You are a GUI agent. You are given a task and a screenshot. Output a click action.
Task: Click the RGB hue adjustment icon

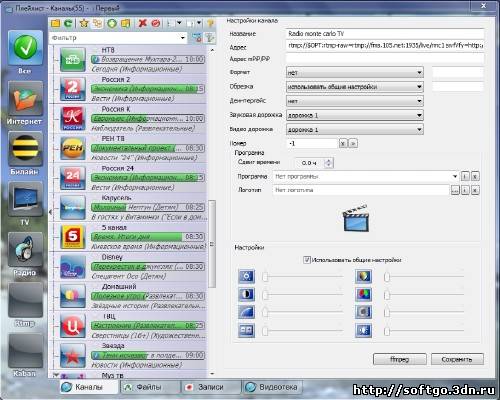pos(363,294)
